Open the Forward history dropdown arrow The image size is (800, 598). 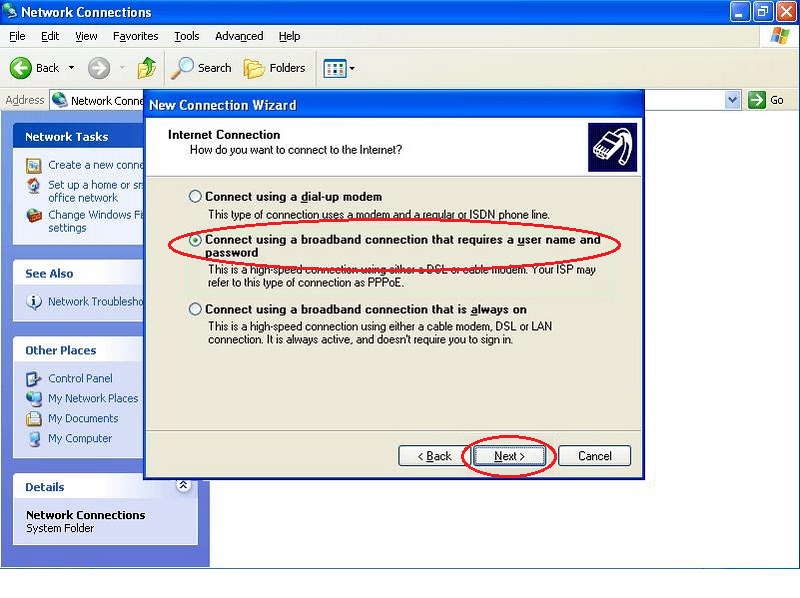tap(122, 67)
